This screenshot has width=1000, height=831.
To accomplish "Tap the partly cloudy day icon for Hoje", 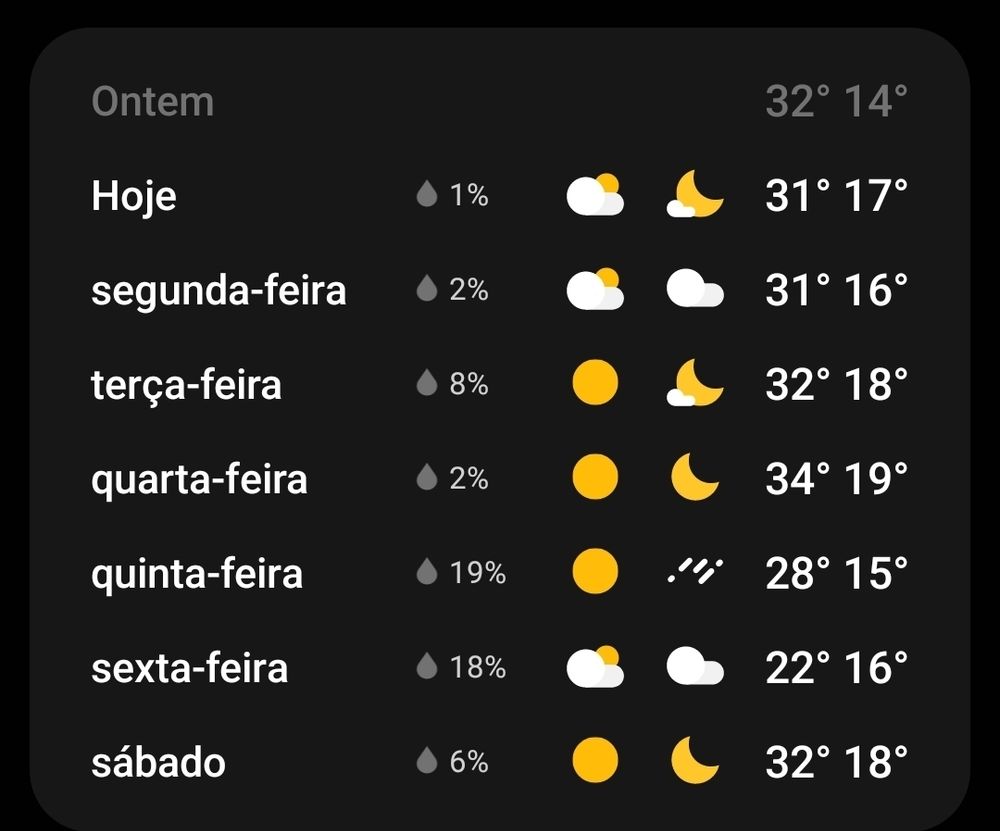I will pyautogui.click(x=595, y=195).
